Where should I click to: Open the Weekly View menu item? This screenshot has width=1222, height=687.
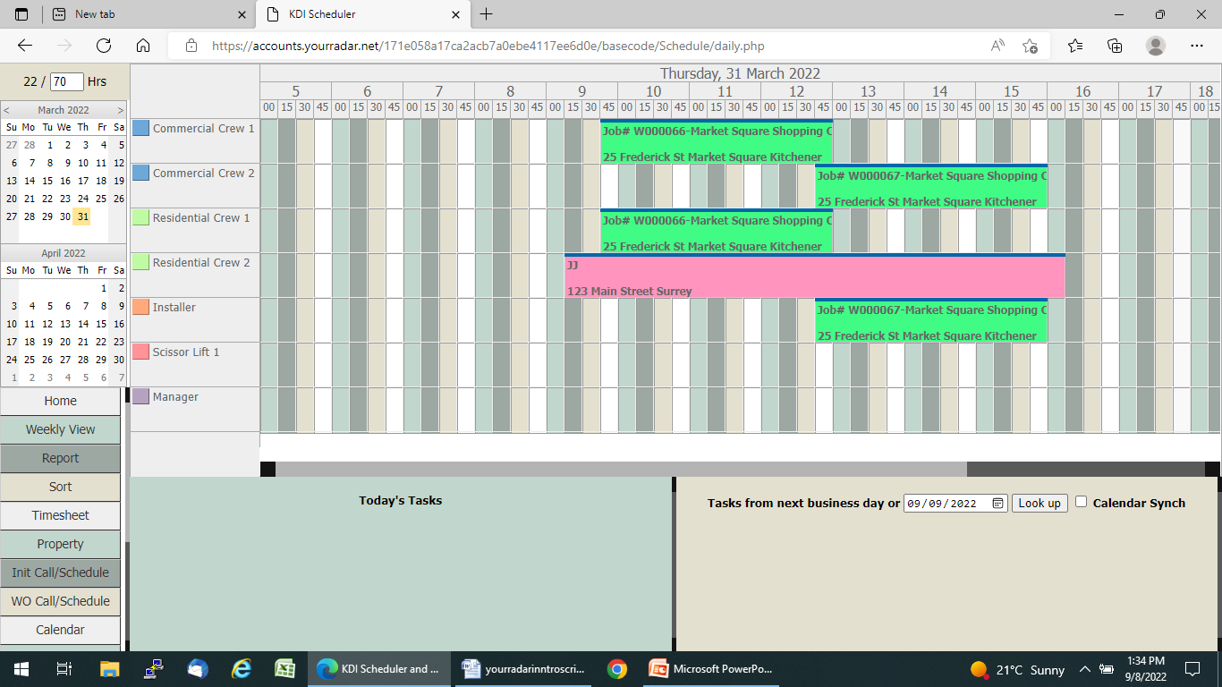pos(60,430)
